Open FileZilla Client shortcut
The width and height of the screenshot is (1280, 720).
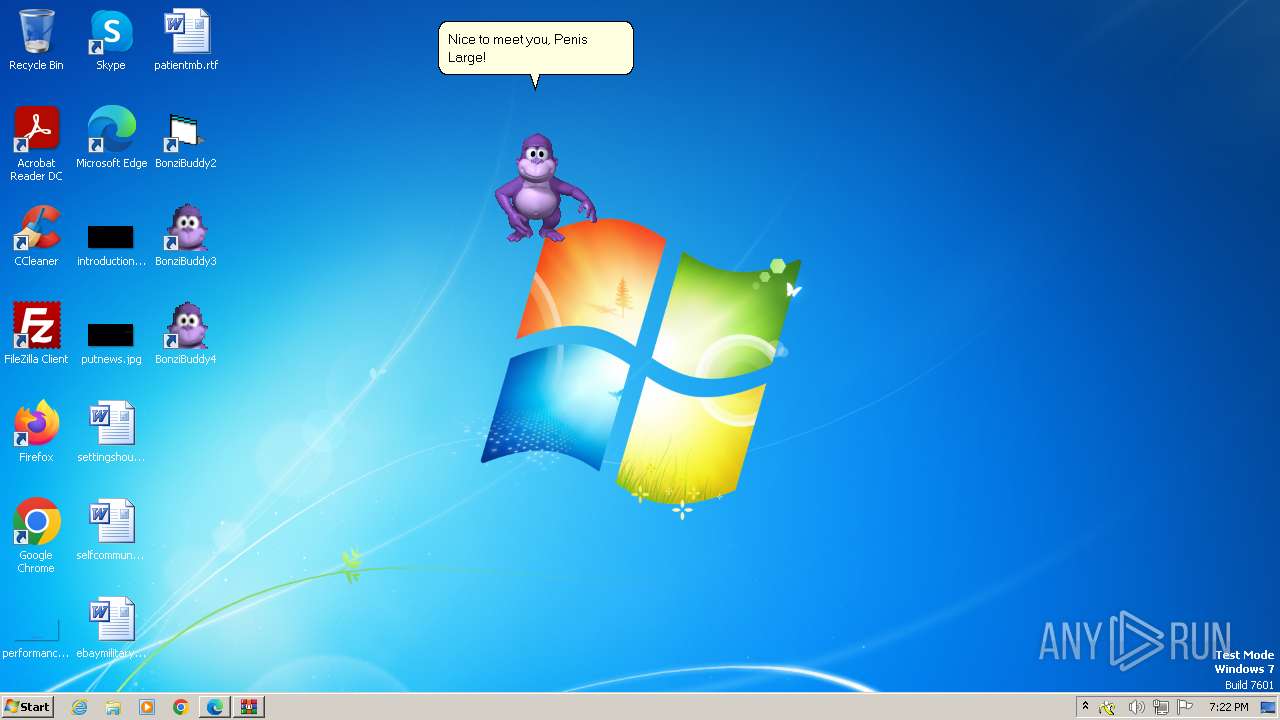(36, 334)
